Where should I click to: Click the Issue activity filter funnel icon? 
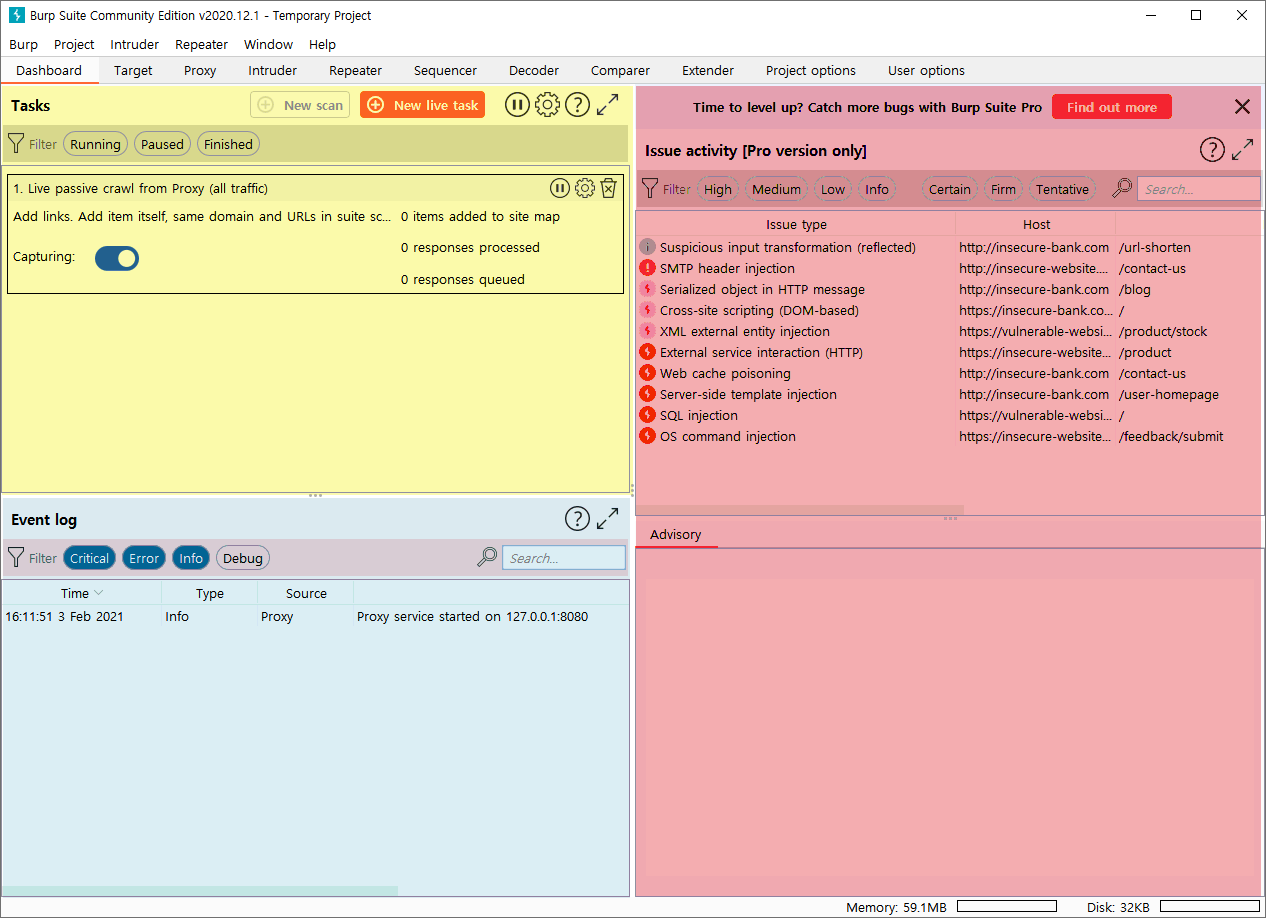point(650,189)
